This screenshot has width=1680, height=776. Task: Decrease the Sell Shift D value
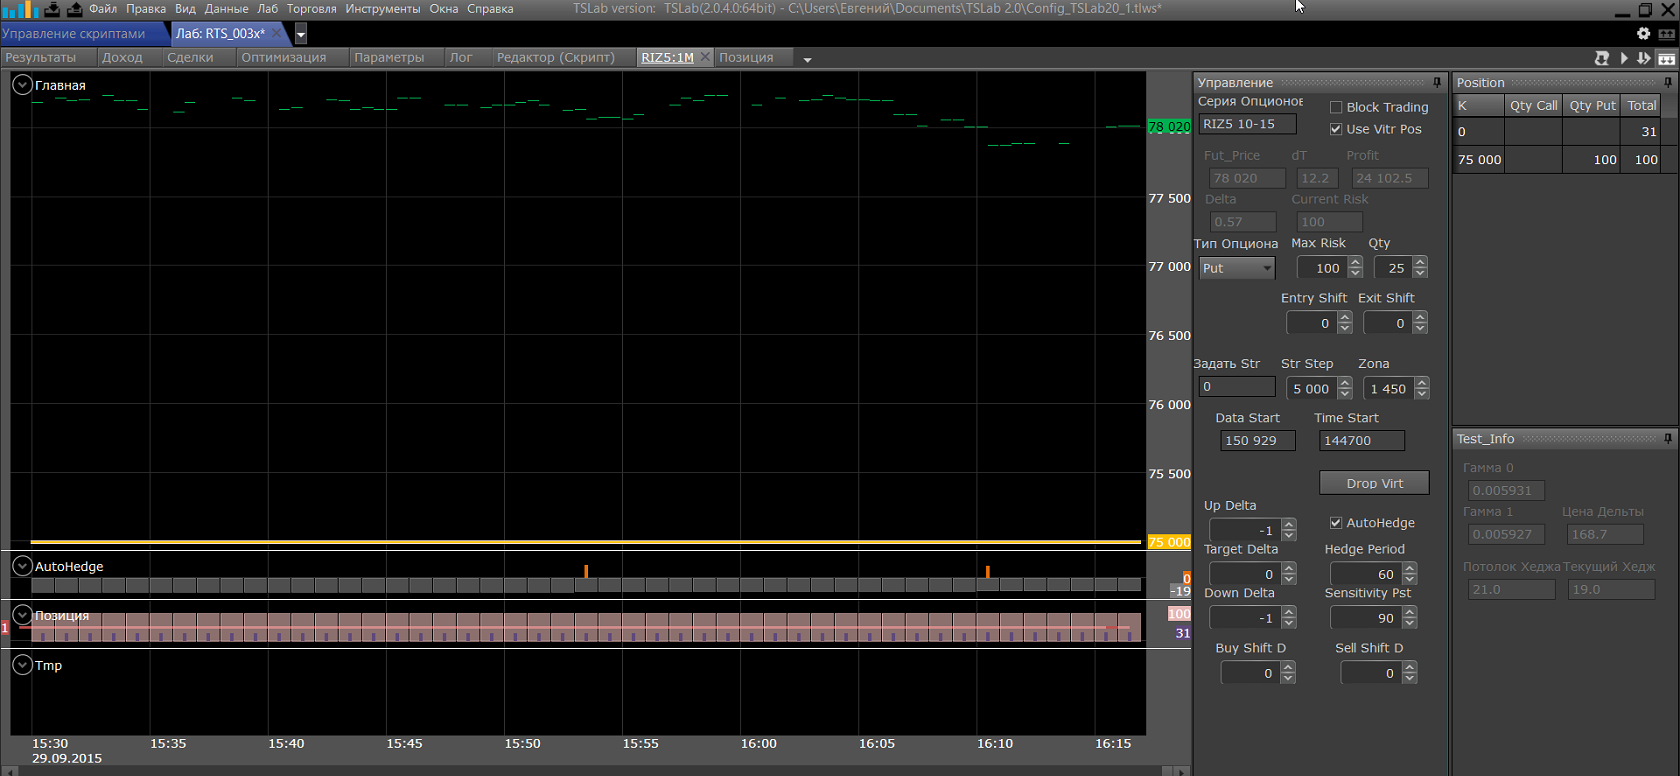click(1409, 678)
